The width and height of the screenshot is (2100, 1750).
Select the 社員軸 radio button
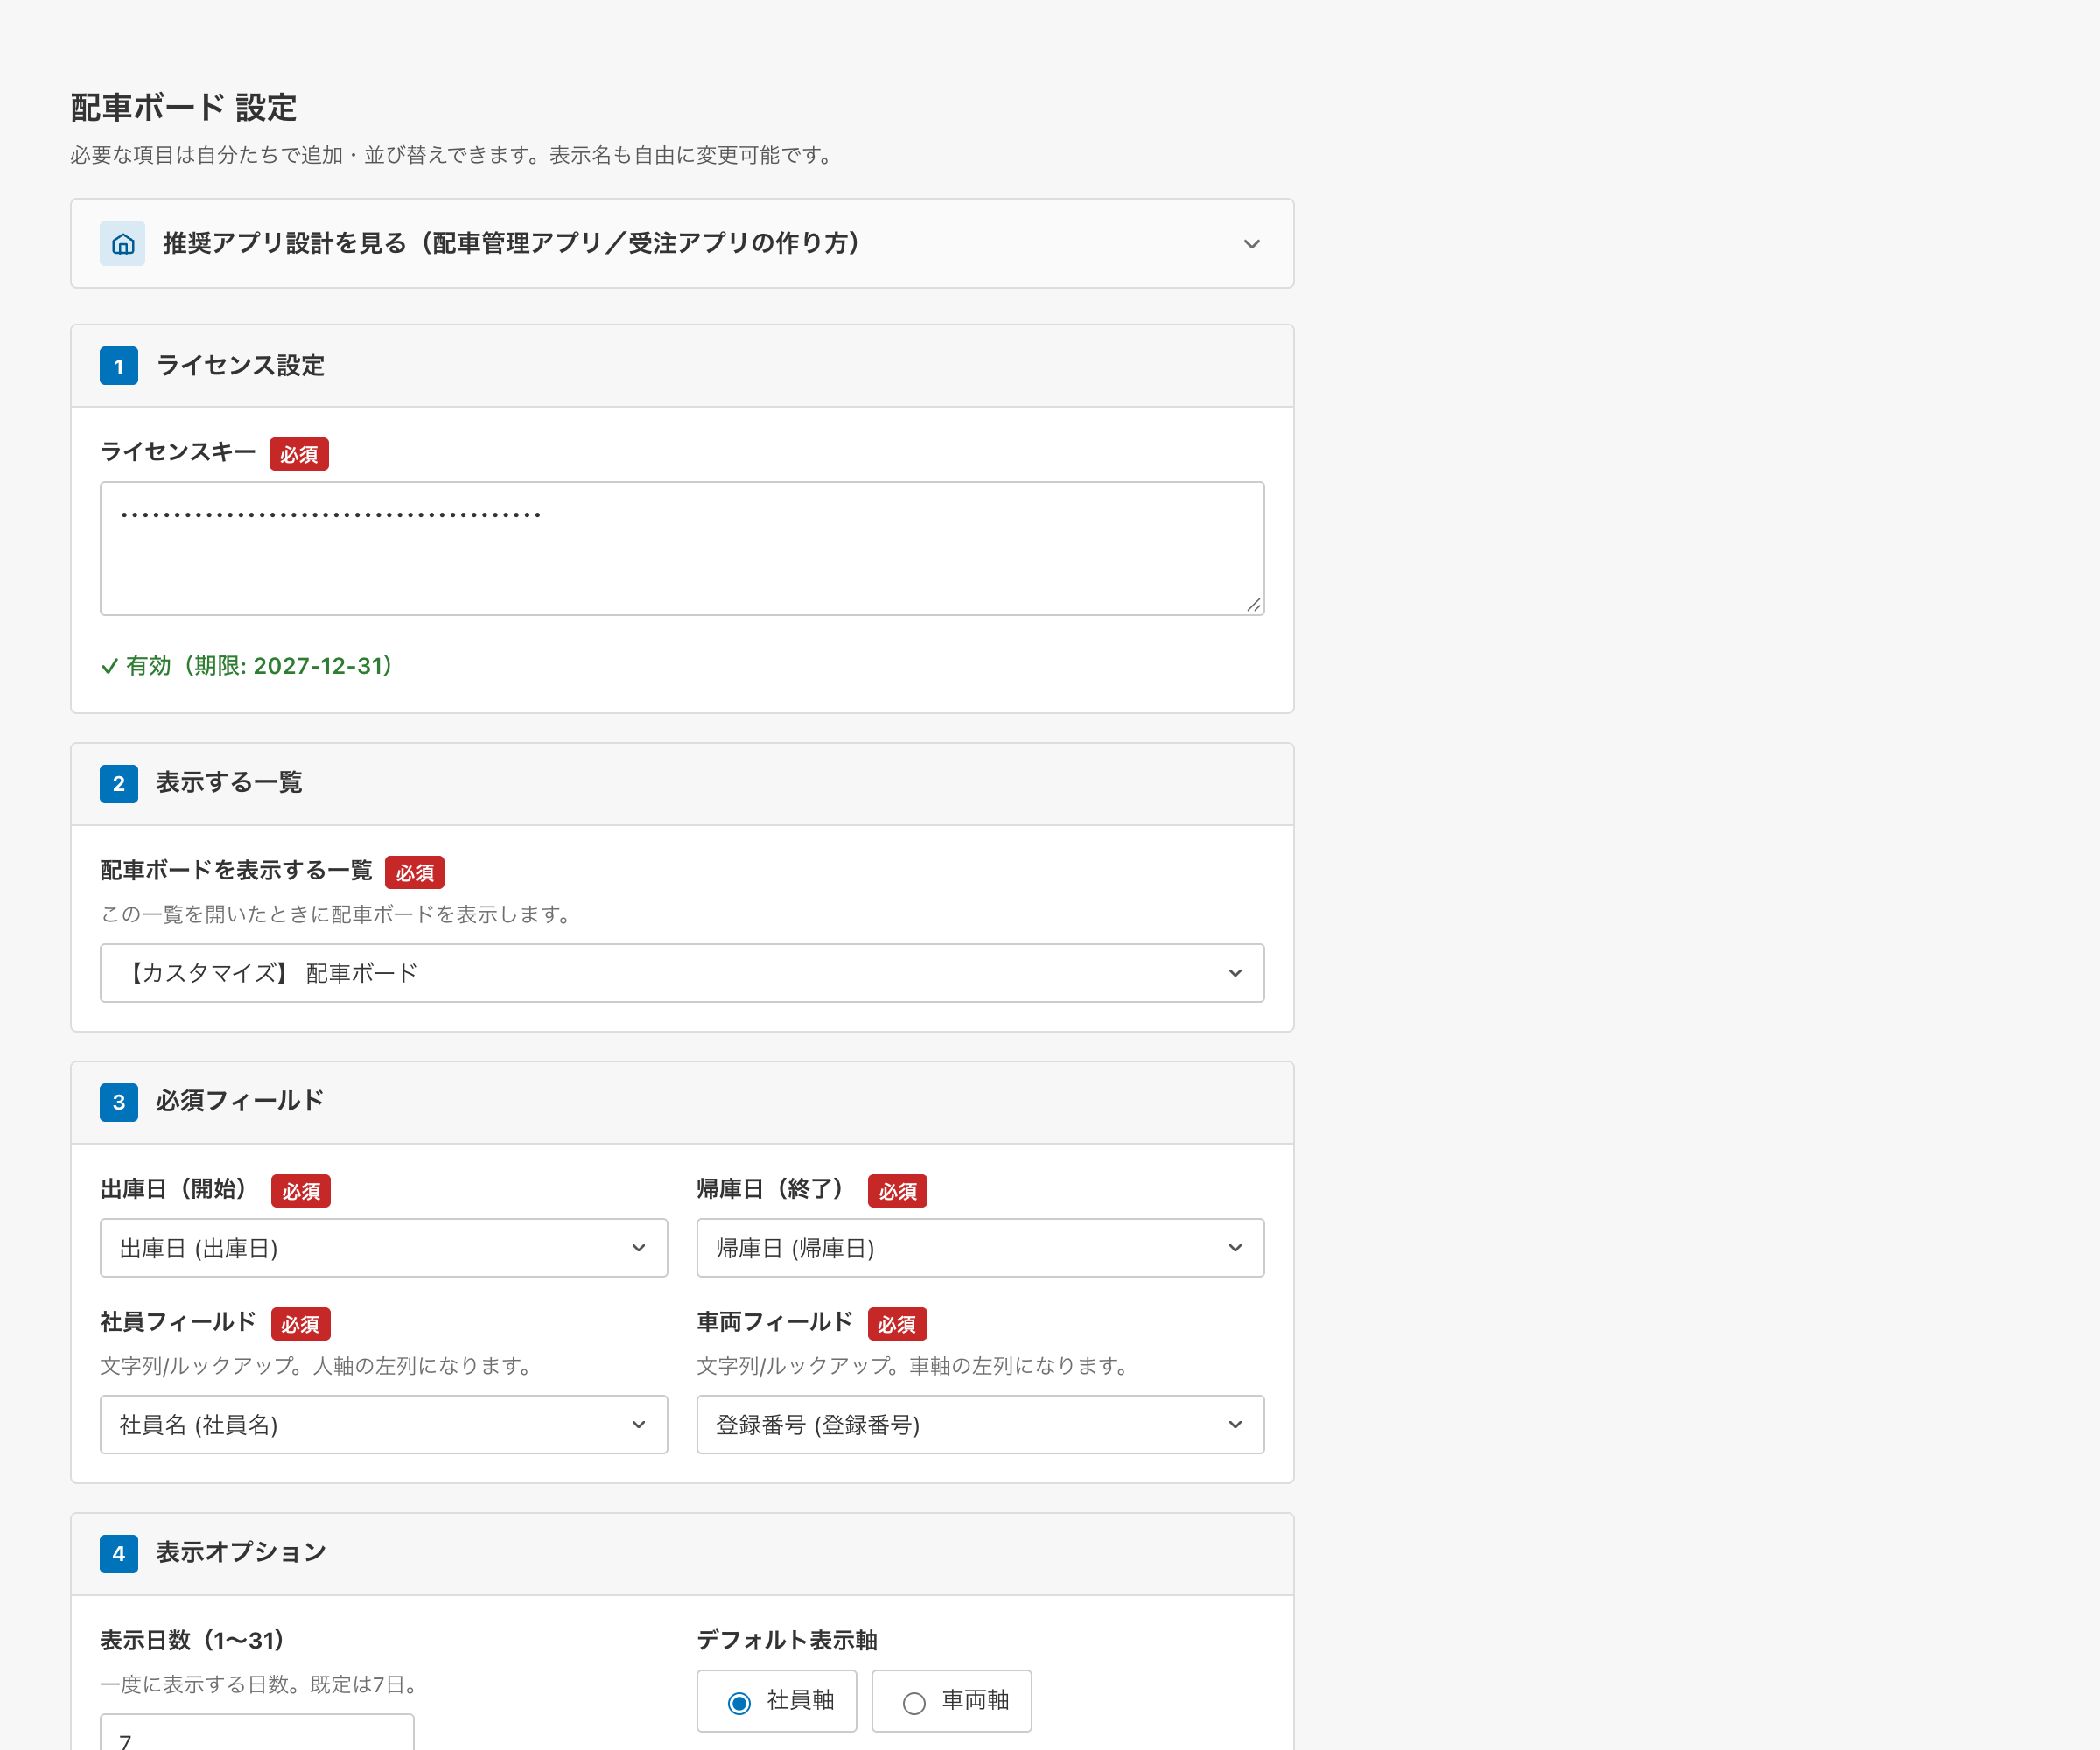[739, 1702]
